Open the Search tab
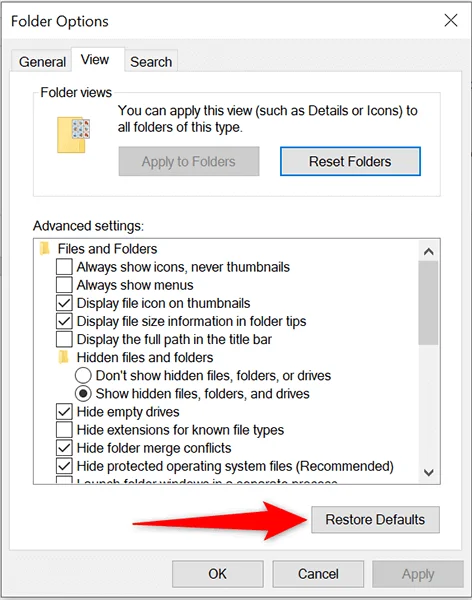 (151, 62)
